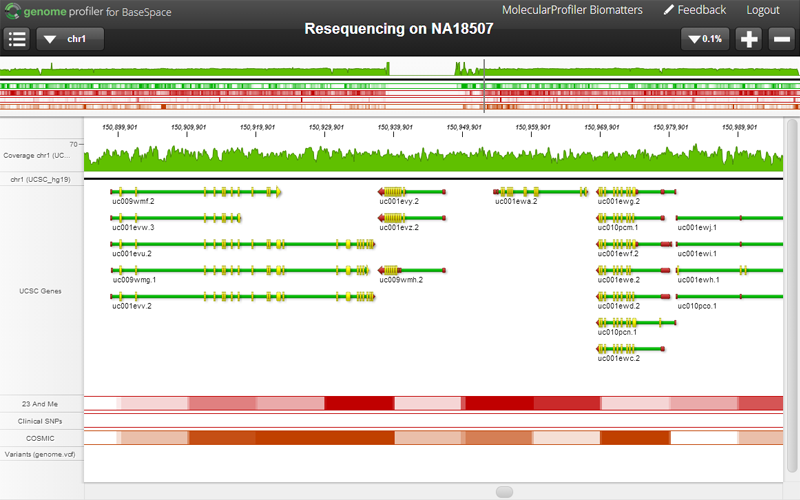Select the uc009wmh.2 gene arrow
The height and width of the screenshot is (500, 800).
point(381,270)
